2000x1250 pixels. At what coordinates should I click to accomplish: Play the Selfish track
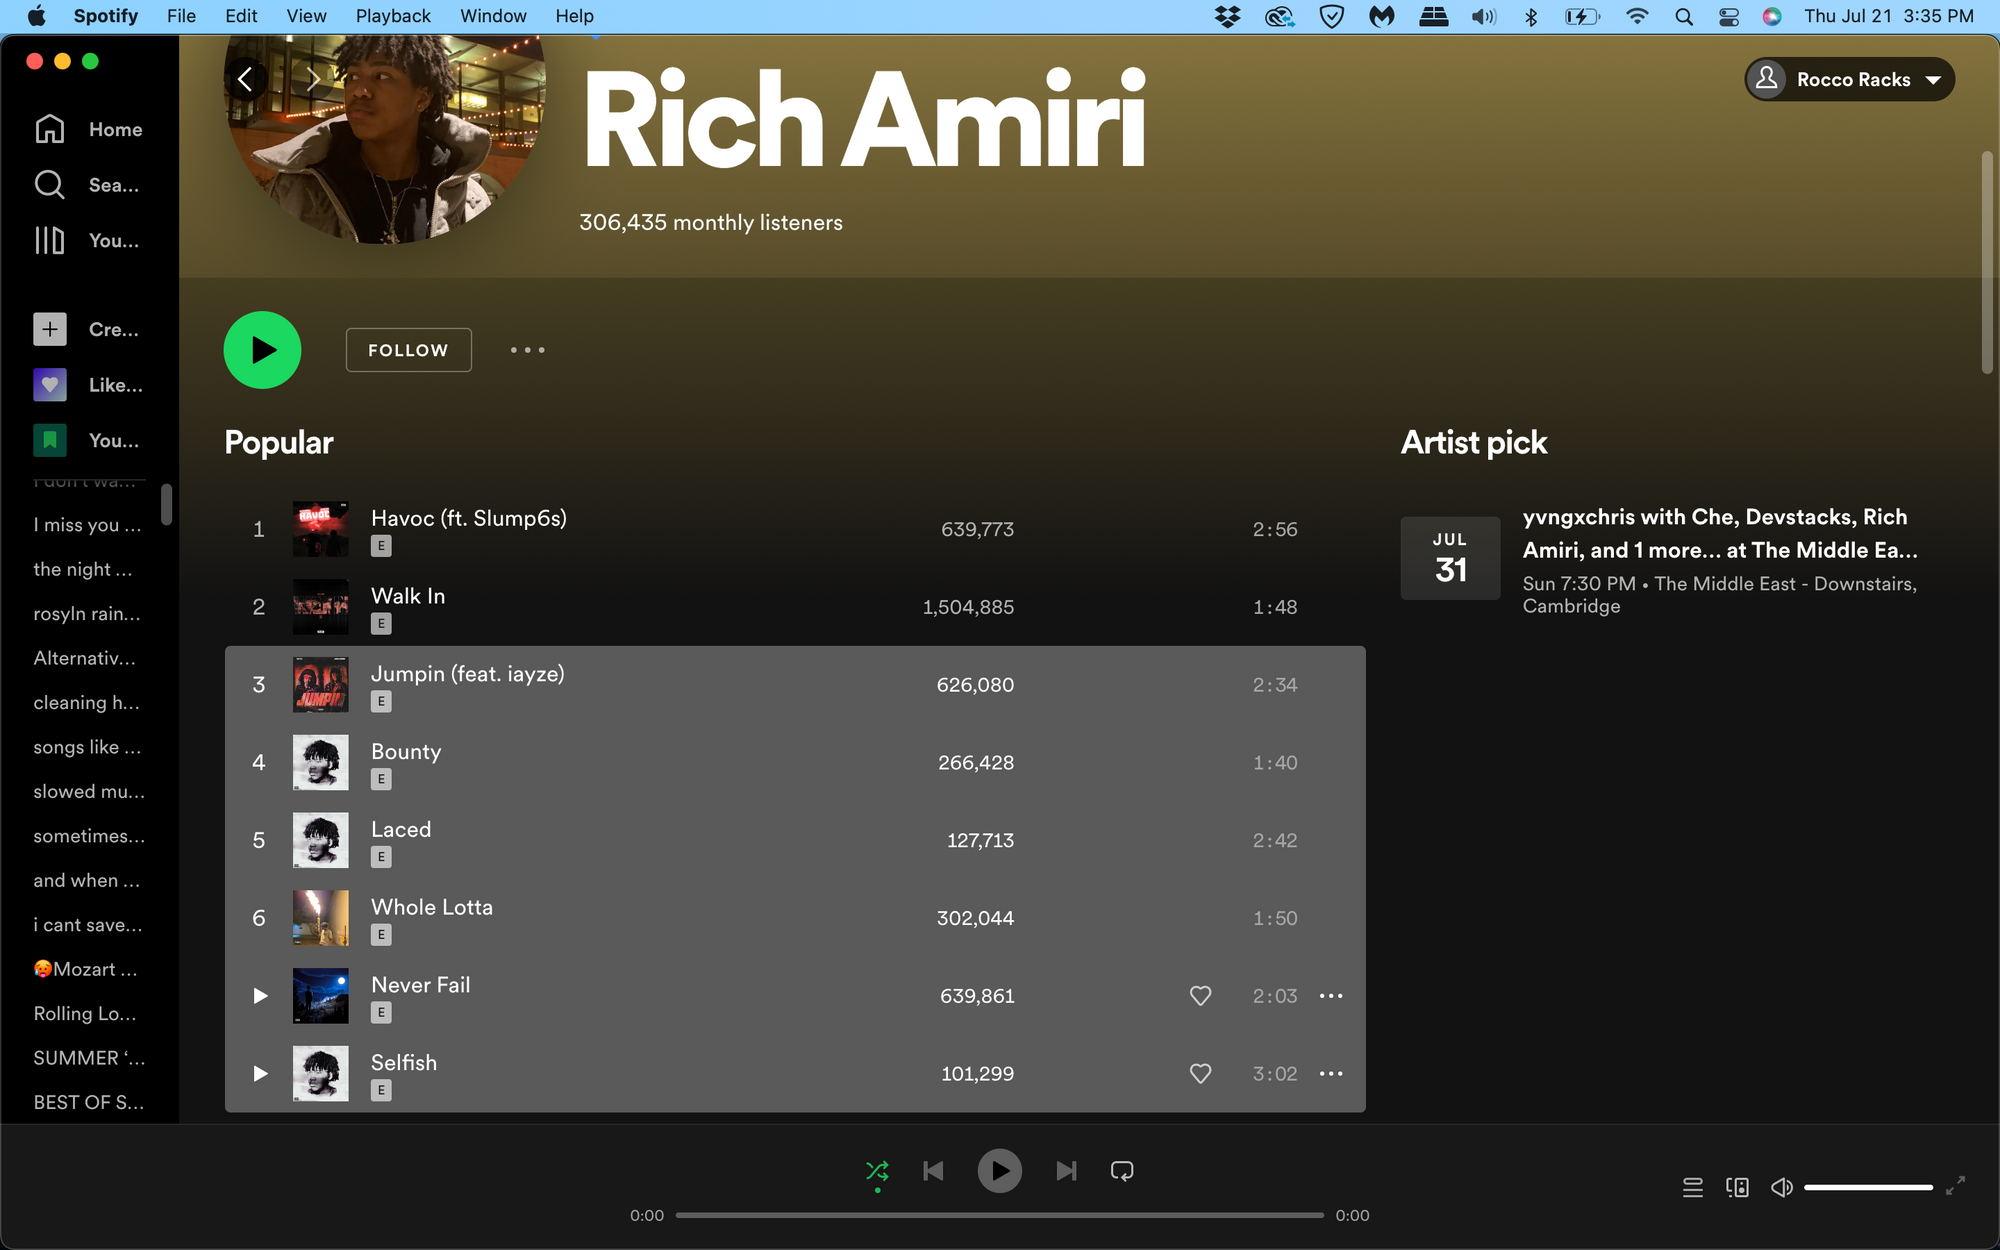[260, 1074]
